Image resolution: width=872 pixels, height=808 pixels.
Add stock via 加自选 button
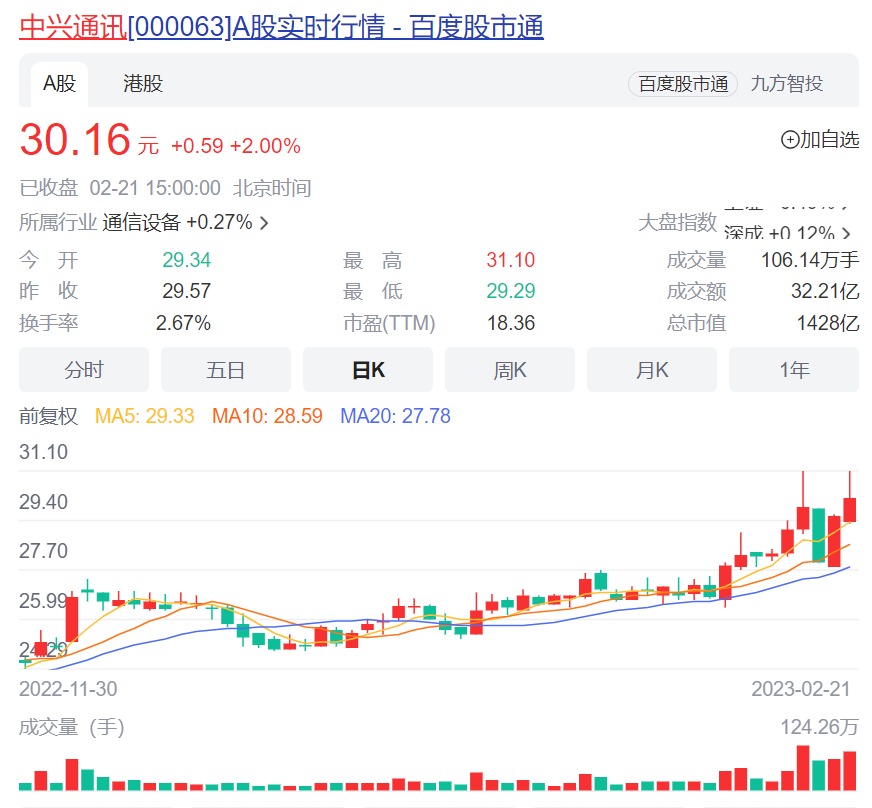pyautogui.click(x=820, y=140)
